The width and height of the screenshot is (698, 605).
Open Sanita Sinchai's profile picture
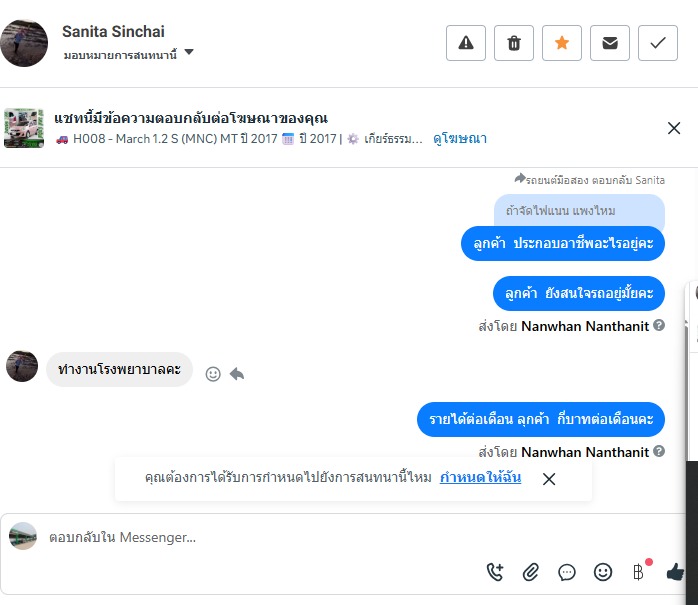pyautogui.click(x=24, y=43)
